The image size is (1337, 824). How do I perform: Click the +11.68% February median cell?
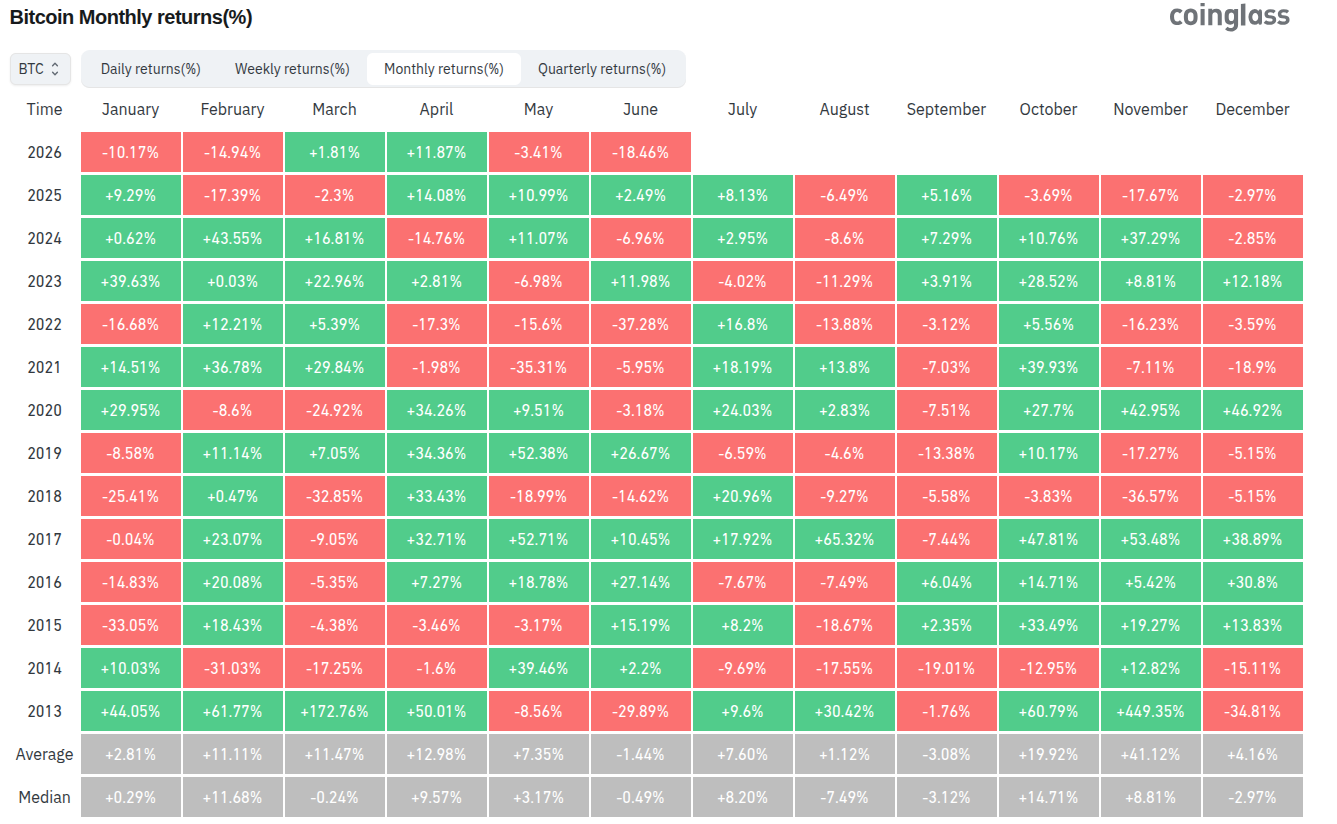pyautogui.click(x=233, y=797)
